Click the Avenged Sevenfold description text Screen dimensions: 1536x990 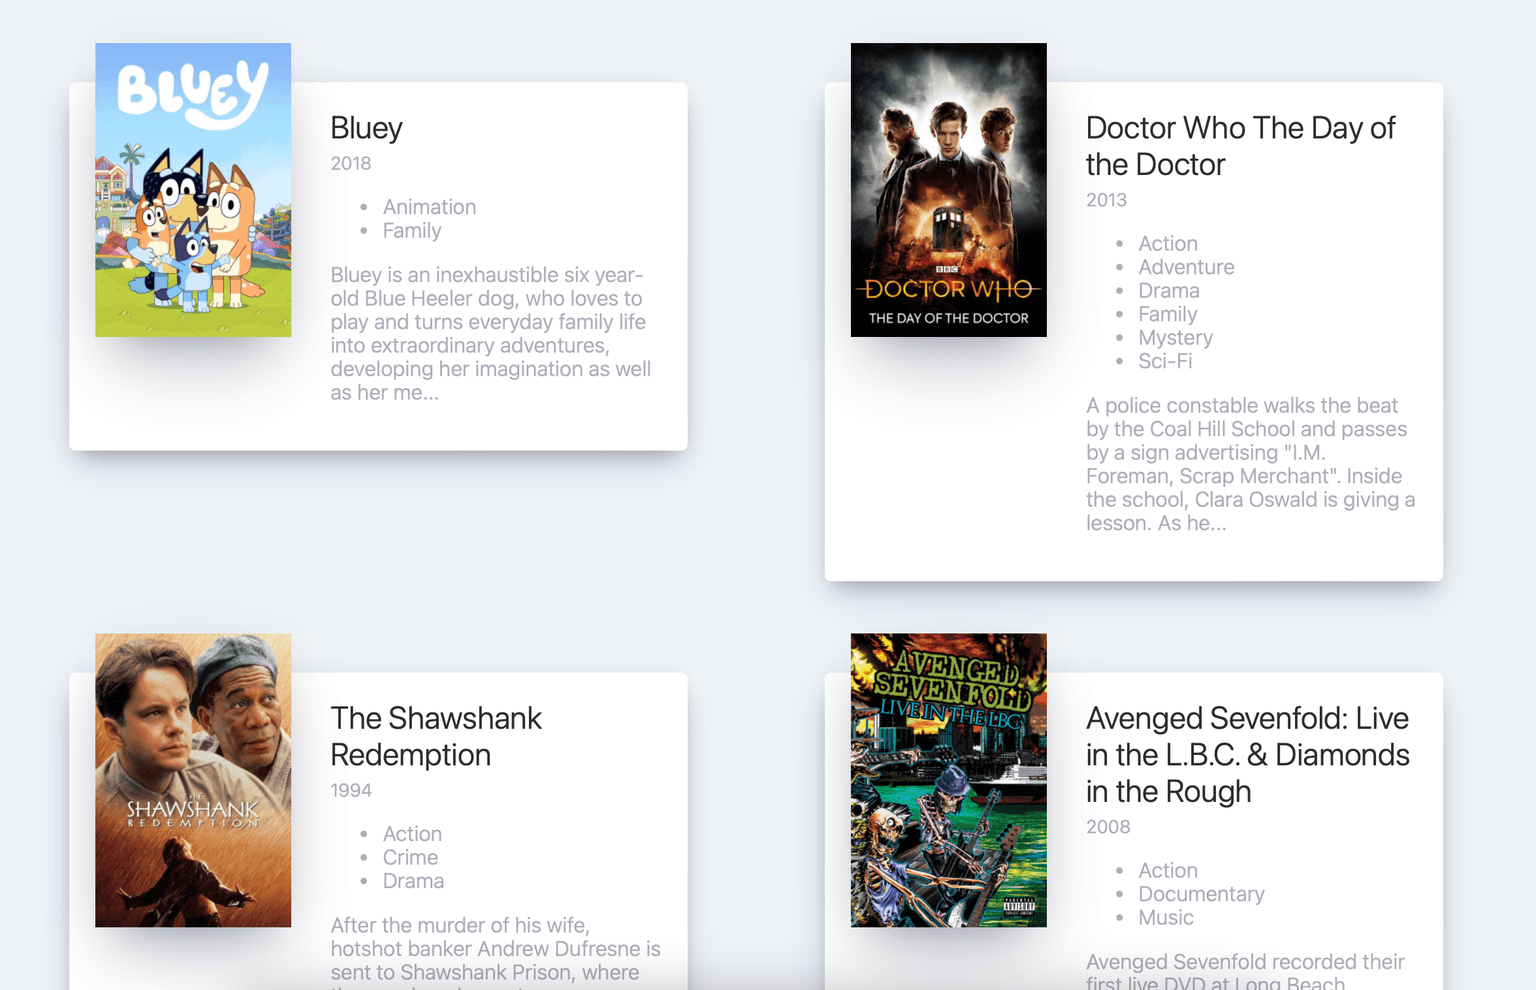coord(1245,970)
